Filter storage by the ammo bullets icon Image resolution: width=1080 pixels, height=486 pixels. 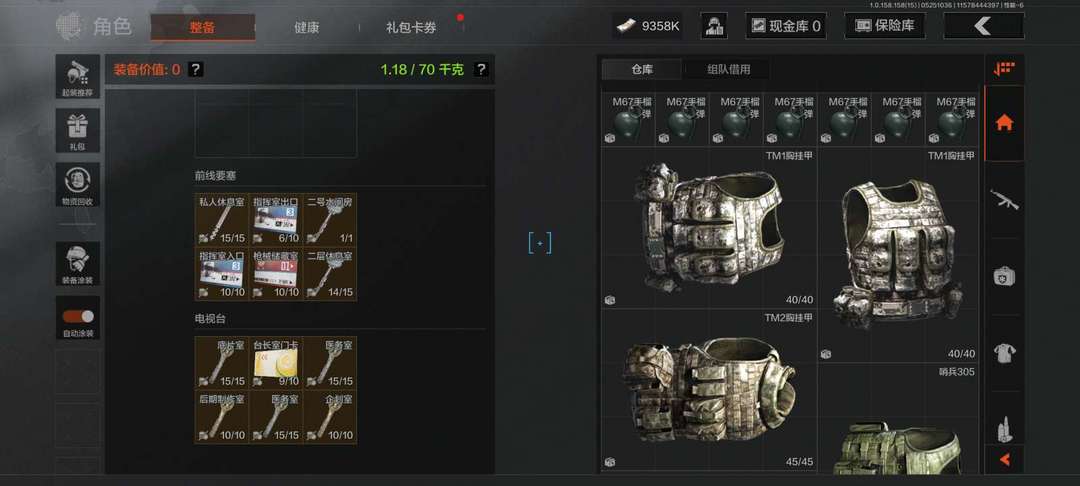click(1004, 428)
